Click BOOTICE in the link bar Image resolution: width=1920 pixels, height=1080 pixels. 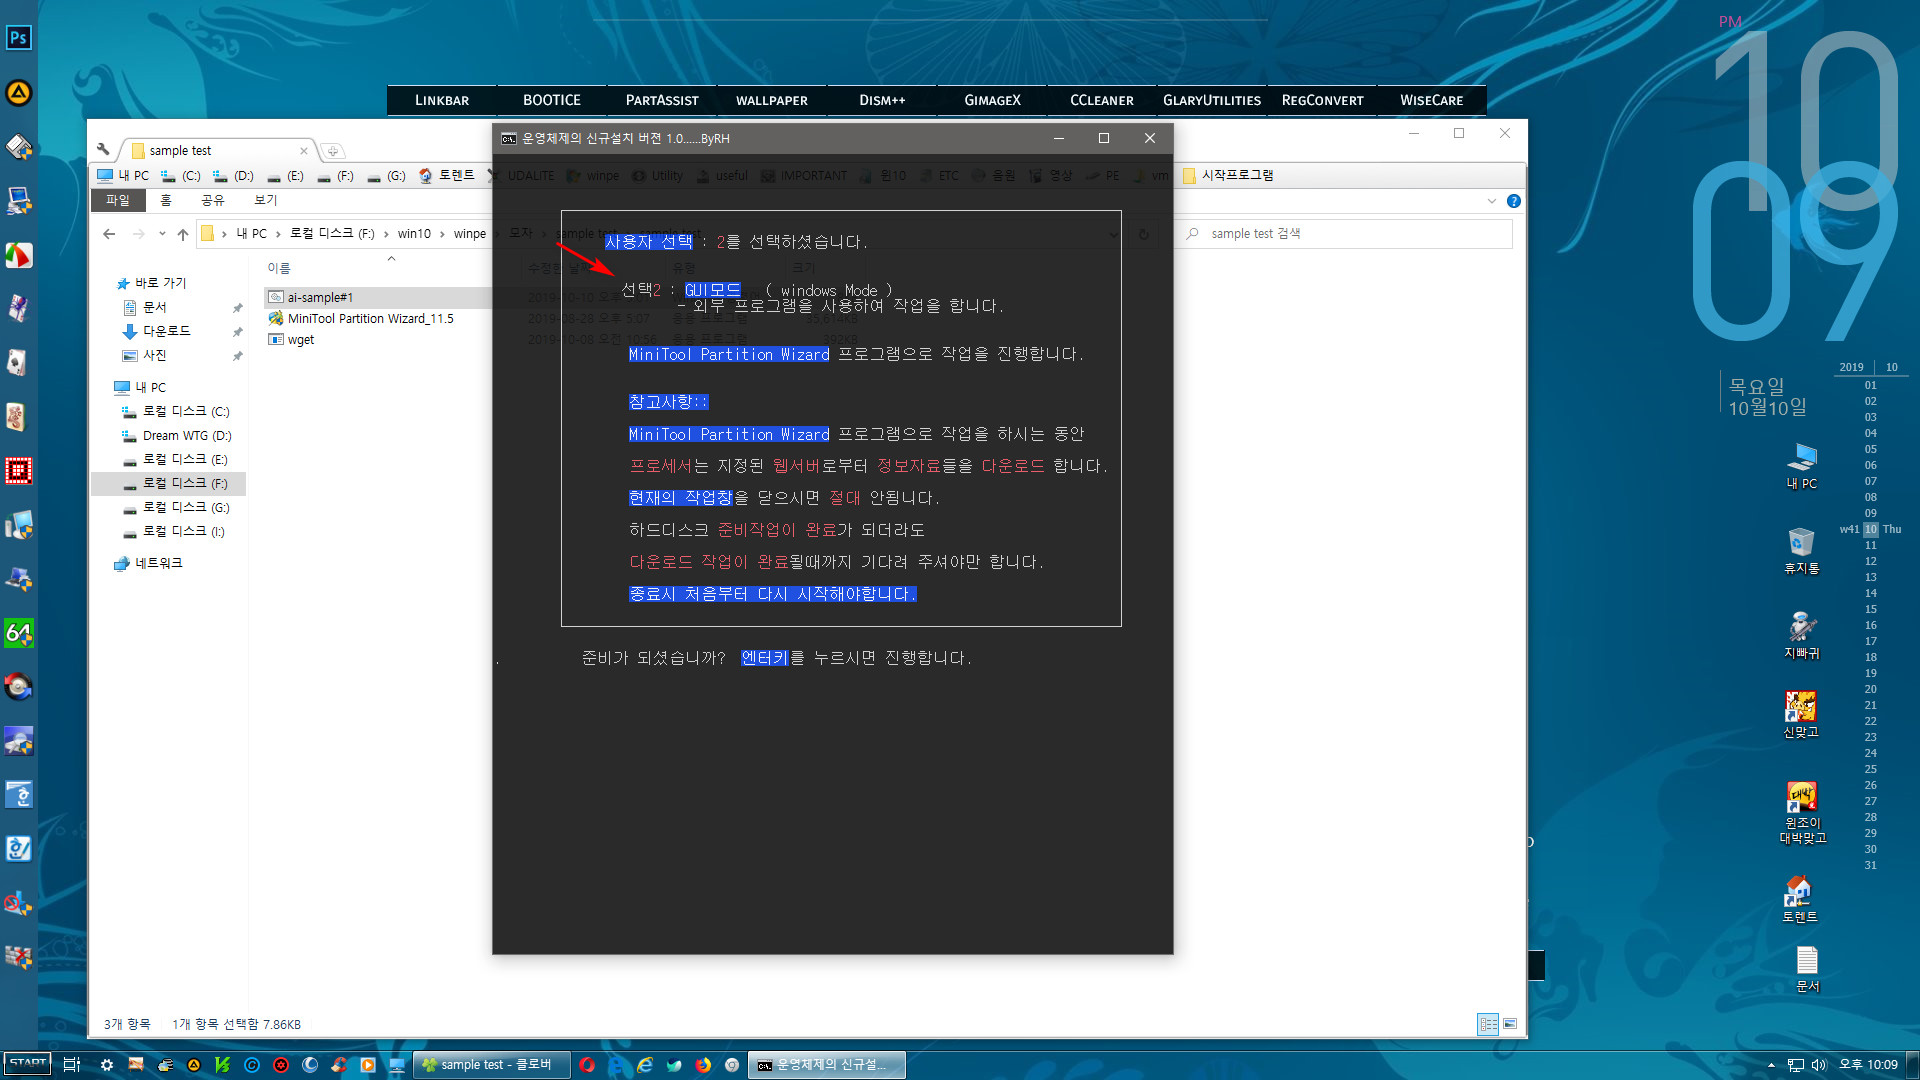click(552, 100)
